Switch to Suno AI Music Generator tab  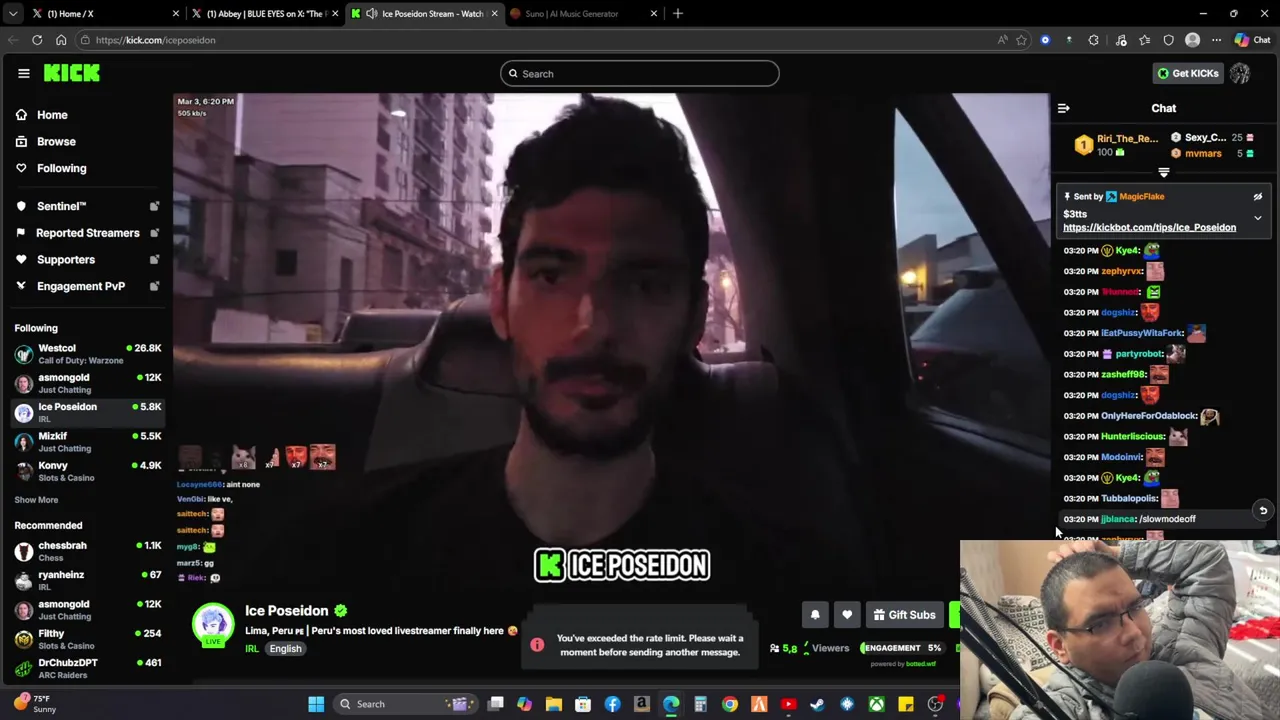585,14
